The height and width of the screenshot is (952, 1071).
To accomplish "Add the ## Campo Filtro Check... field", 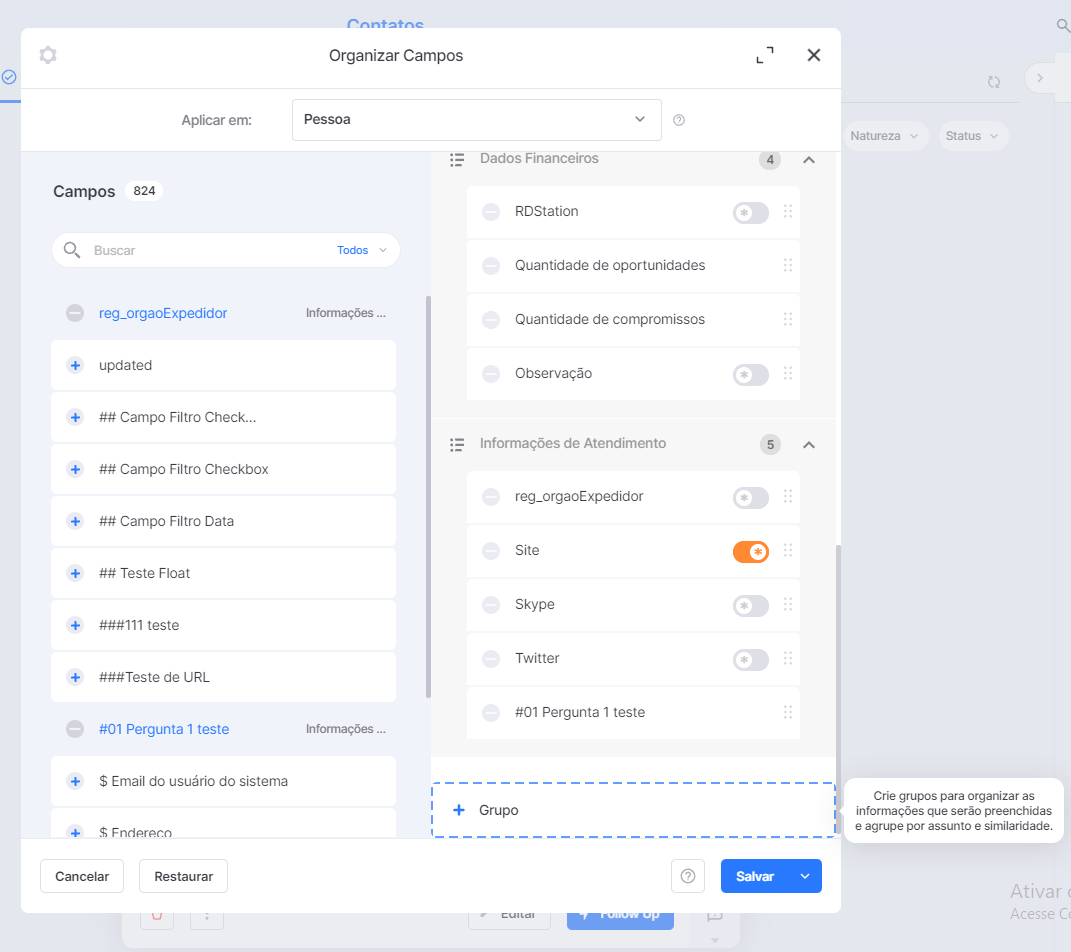I will pos(75,417).
